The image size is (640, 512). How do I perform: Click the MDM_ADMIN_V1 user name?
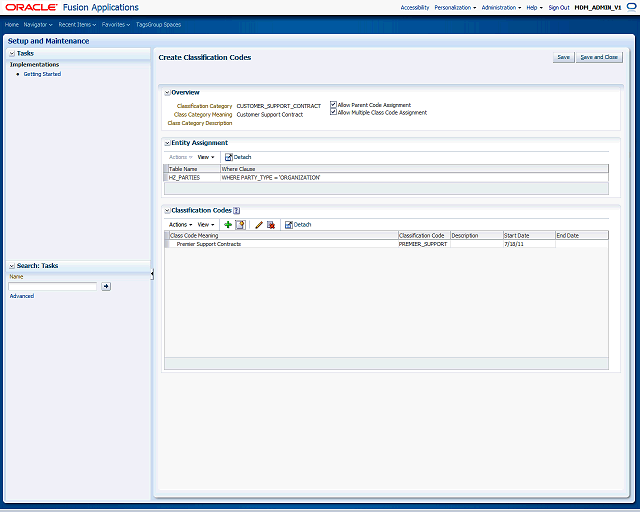coord(598,7)
